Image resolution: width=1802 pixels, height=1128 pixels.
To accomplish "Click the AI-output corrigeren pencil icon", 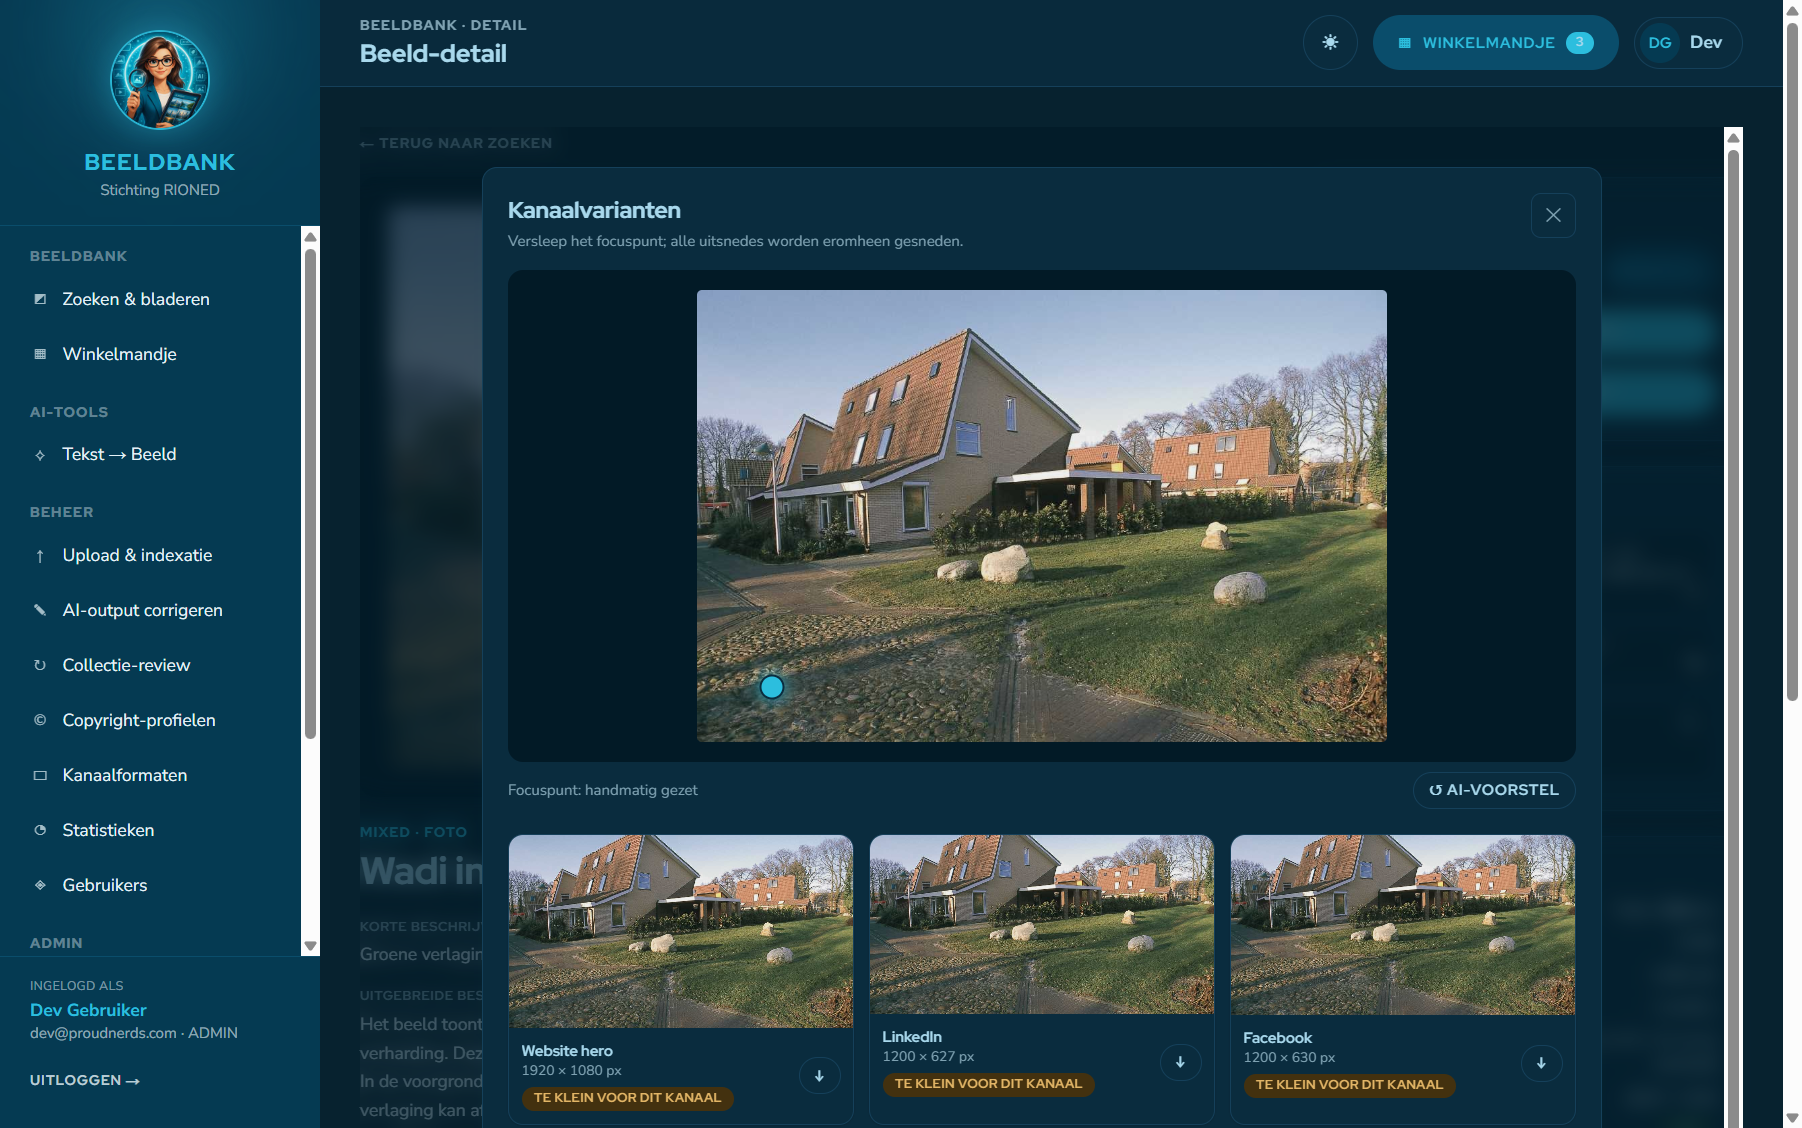I will 40,610.
